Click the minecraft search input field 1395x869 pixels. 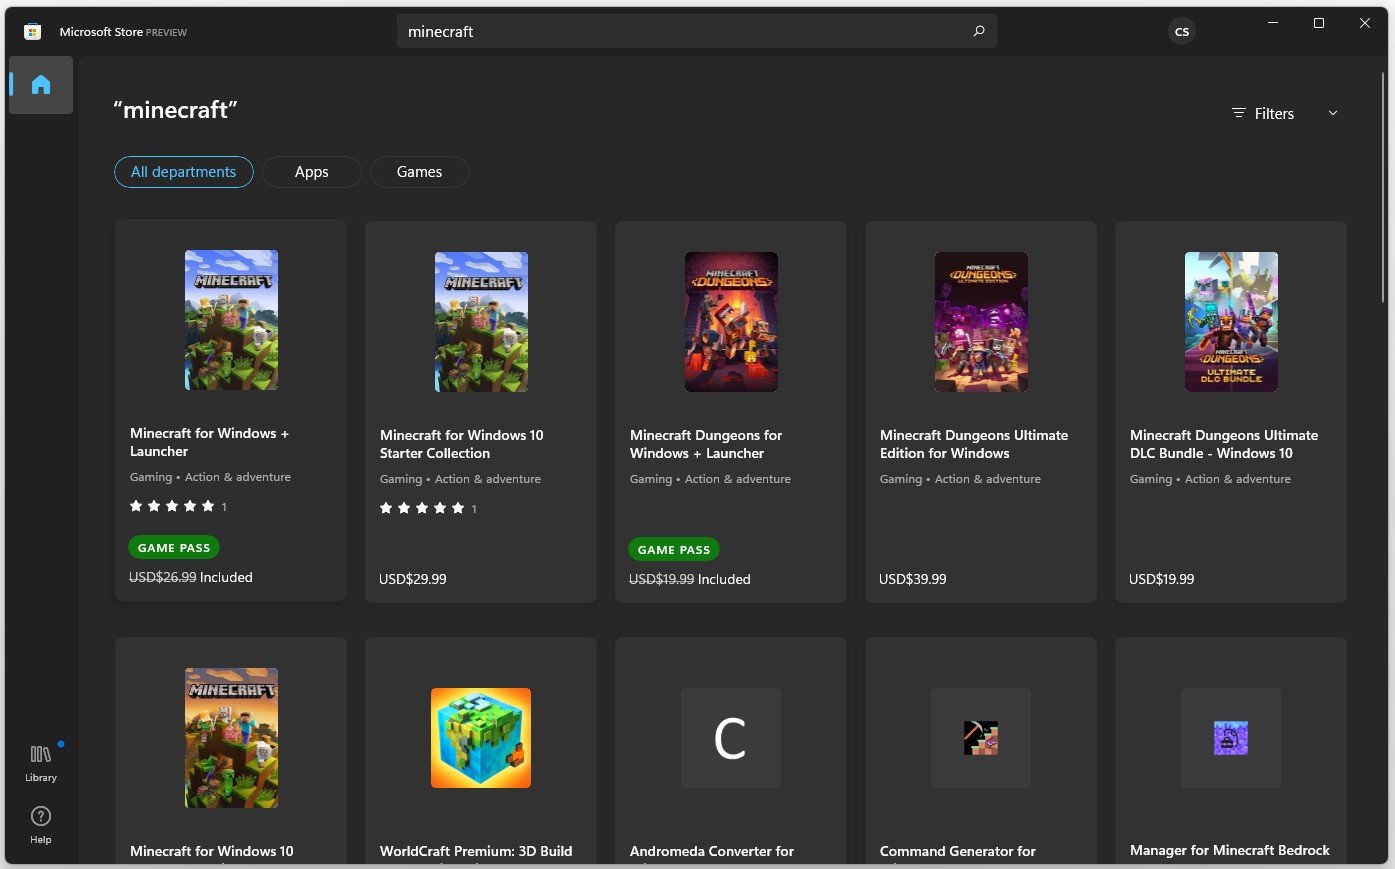tap(697, 31)
